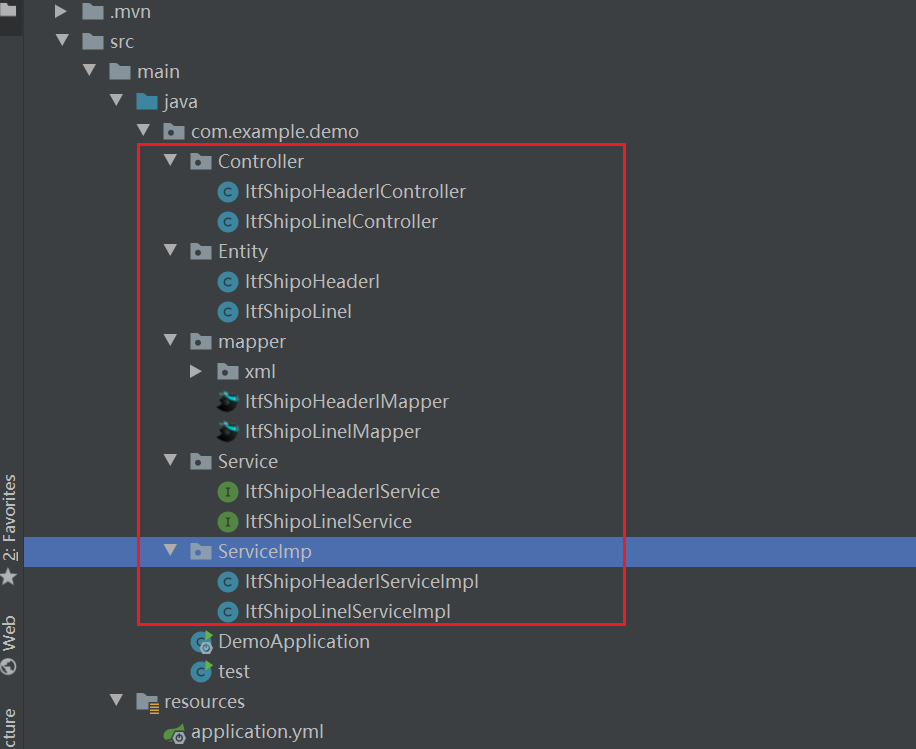The image size is (916, 749).
Task: Collapse the java folder arrow
Action: tap(116, 100)
